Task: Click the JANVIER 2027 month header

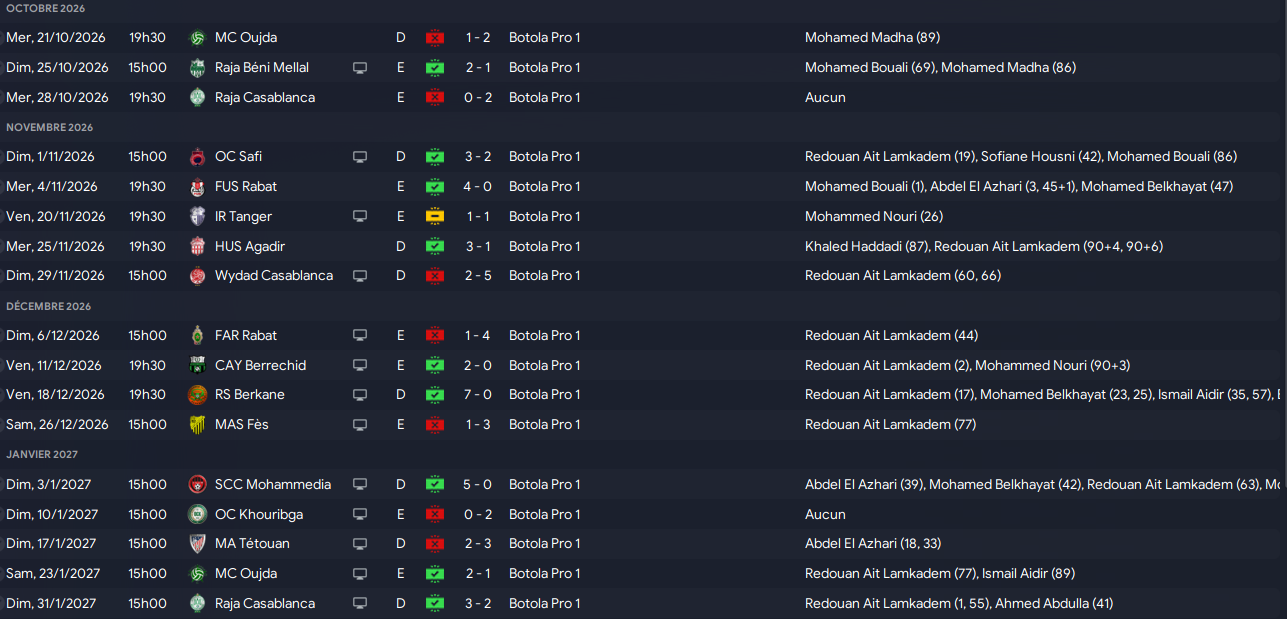Action: coord(41,455)
